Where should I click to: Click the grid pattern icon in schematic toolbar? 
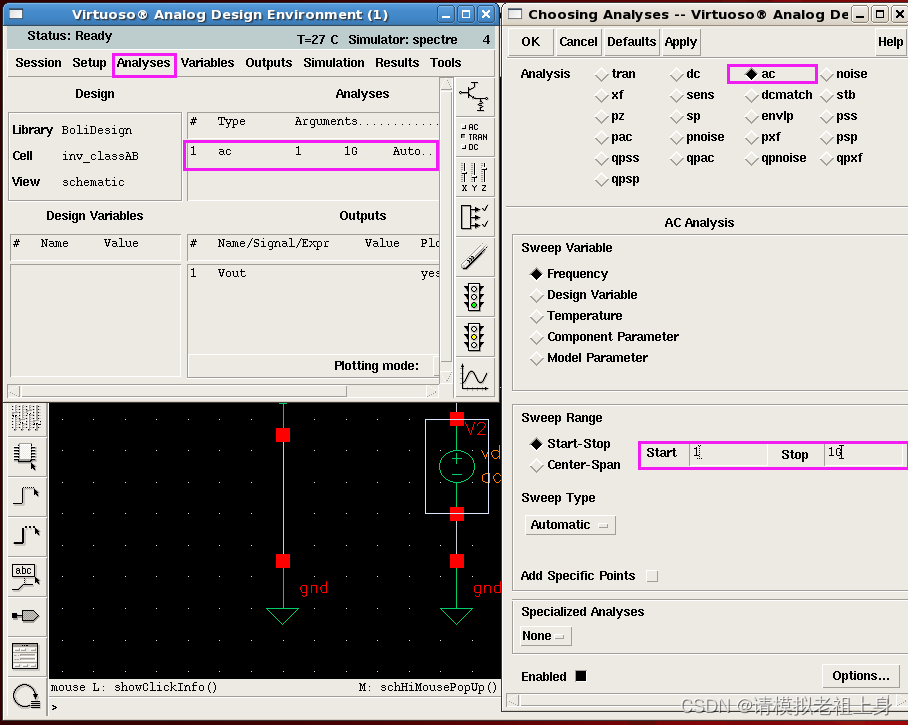[x=26, y=418]
